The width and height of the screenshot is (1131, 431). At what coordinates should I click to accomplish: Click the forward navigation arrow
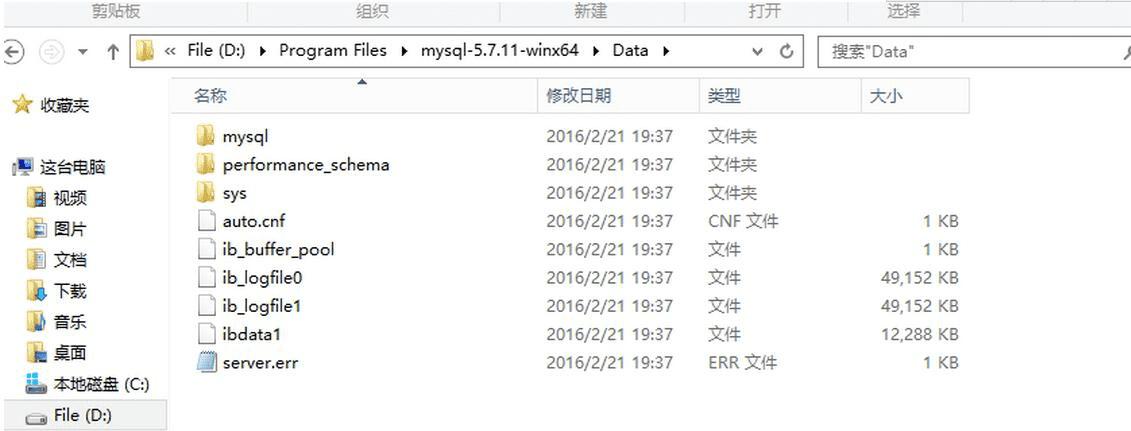51,51
